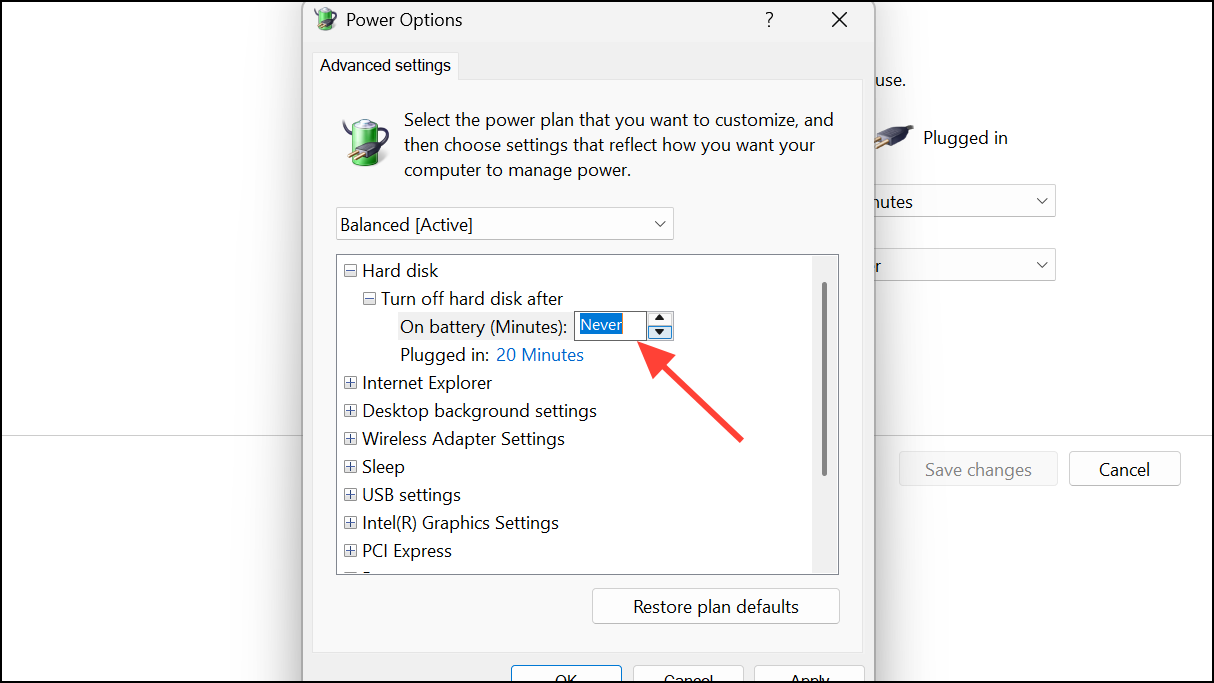Expand Wireless Adapter Settings node
1214x683 pixels.
350,439
